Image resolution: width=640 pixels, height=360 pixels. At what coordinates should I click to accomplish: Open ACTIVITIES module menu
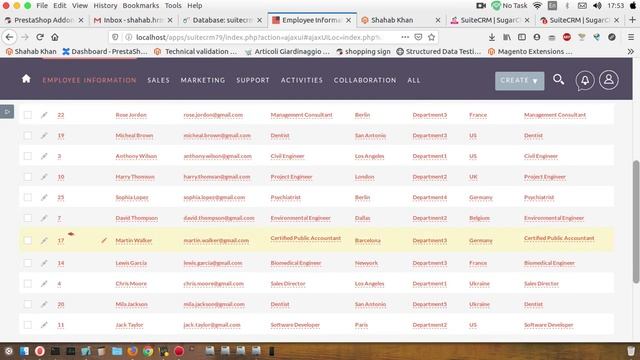tap(302, 80)
